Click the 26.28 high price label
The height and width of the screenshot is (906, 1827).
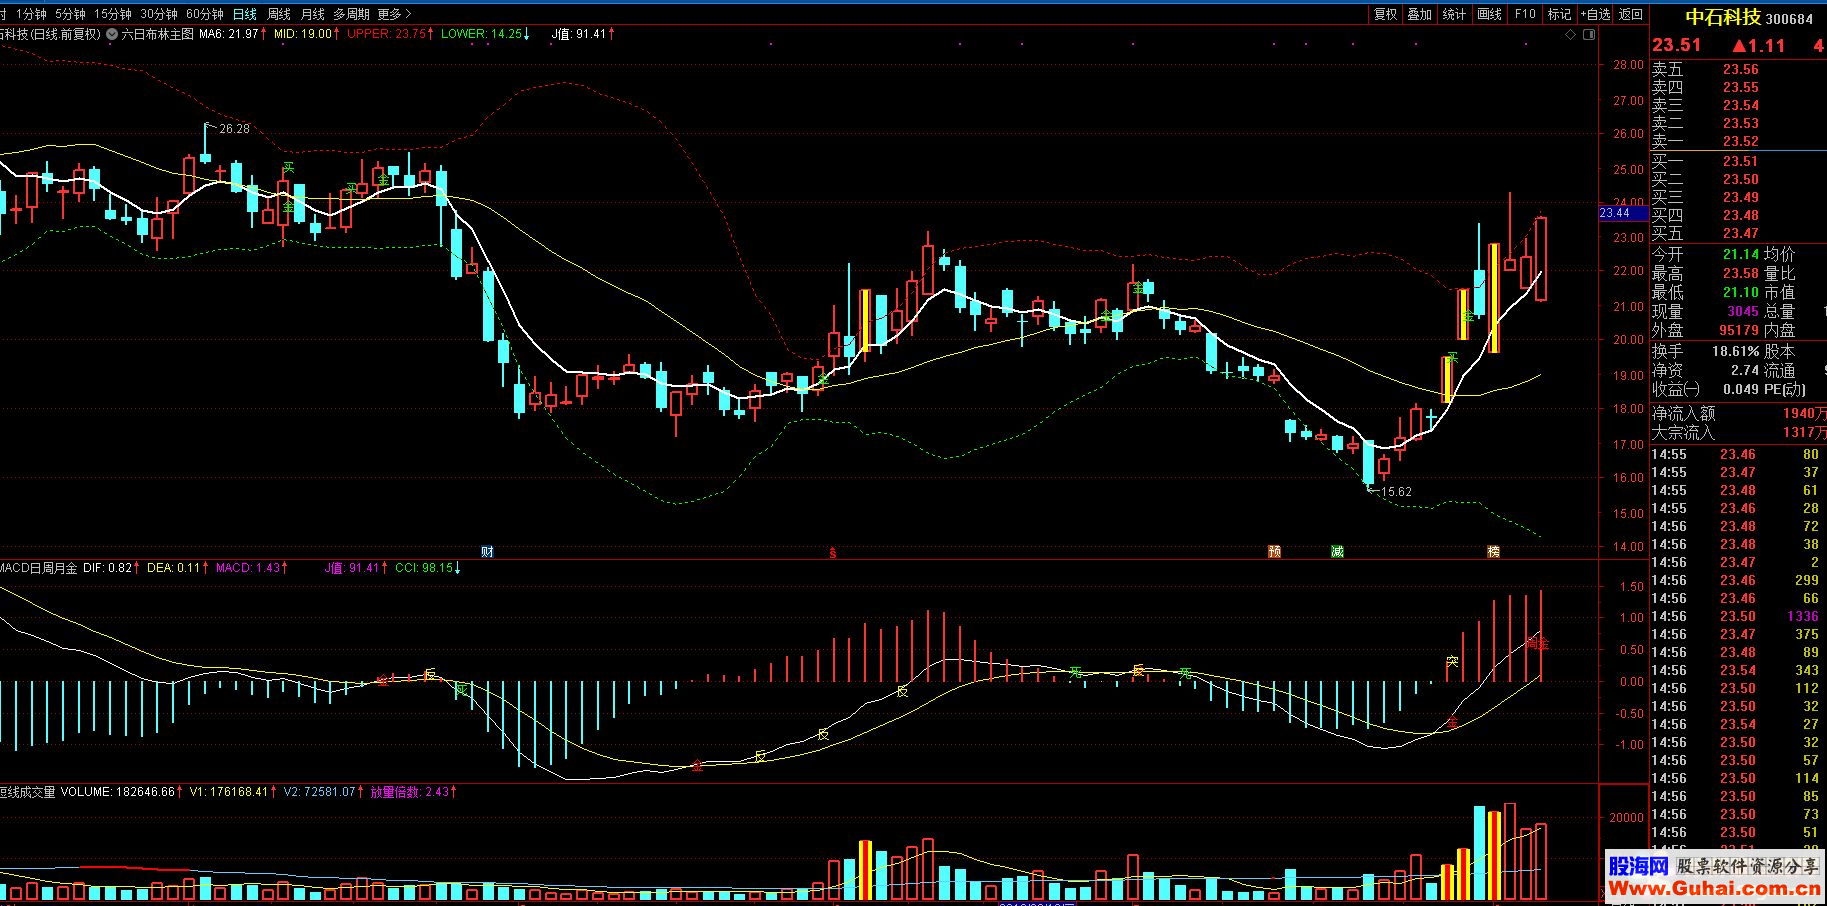[x=234, y=129]
